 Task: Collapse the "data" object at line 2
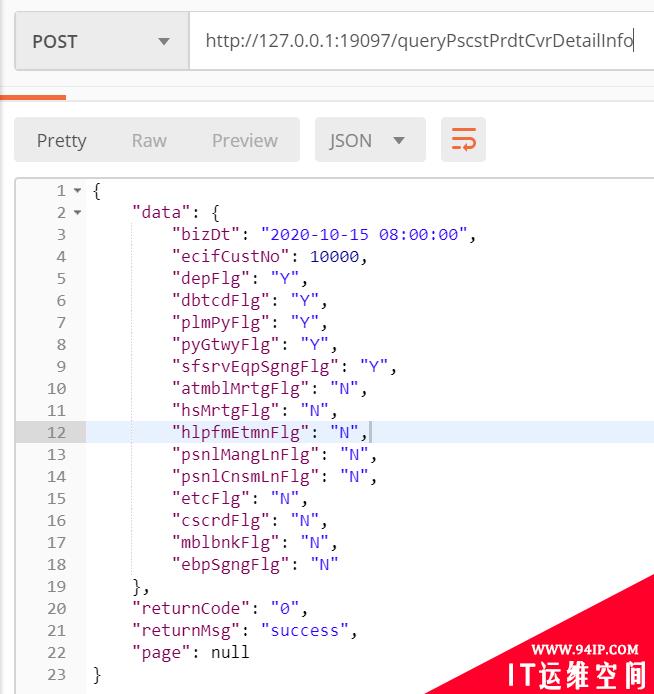77,213
